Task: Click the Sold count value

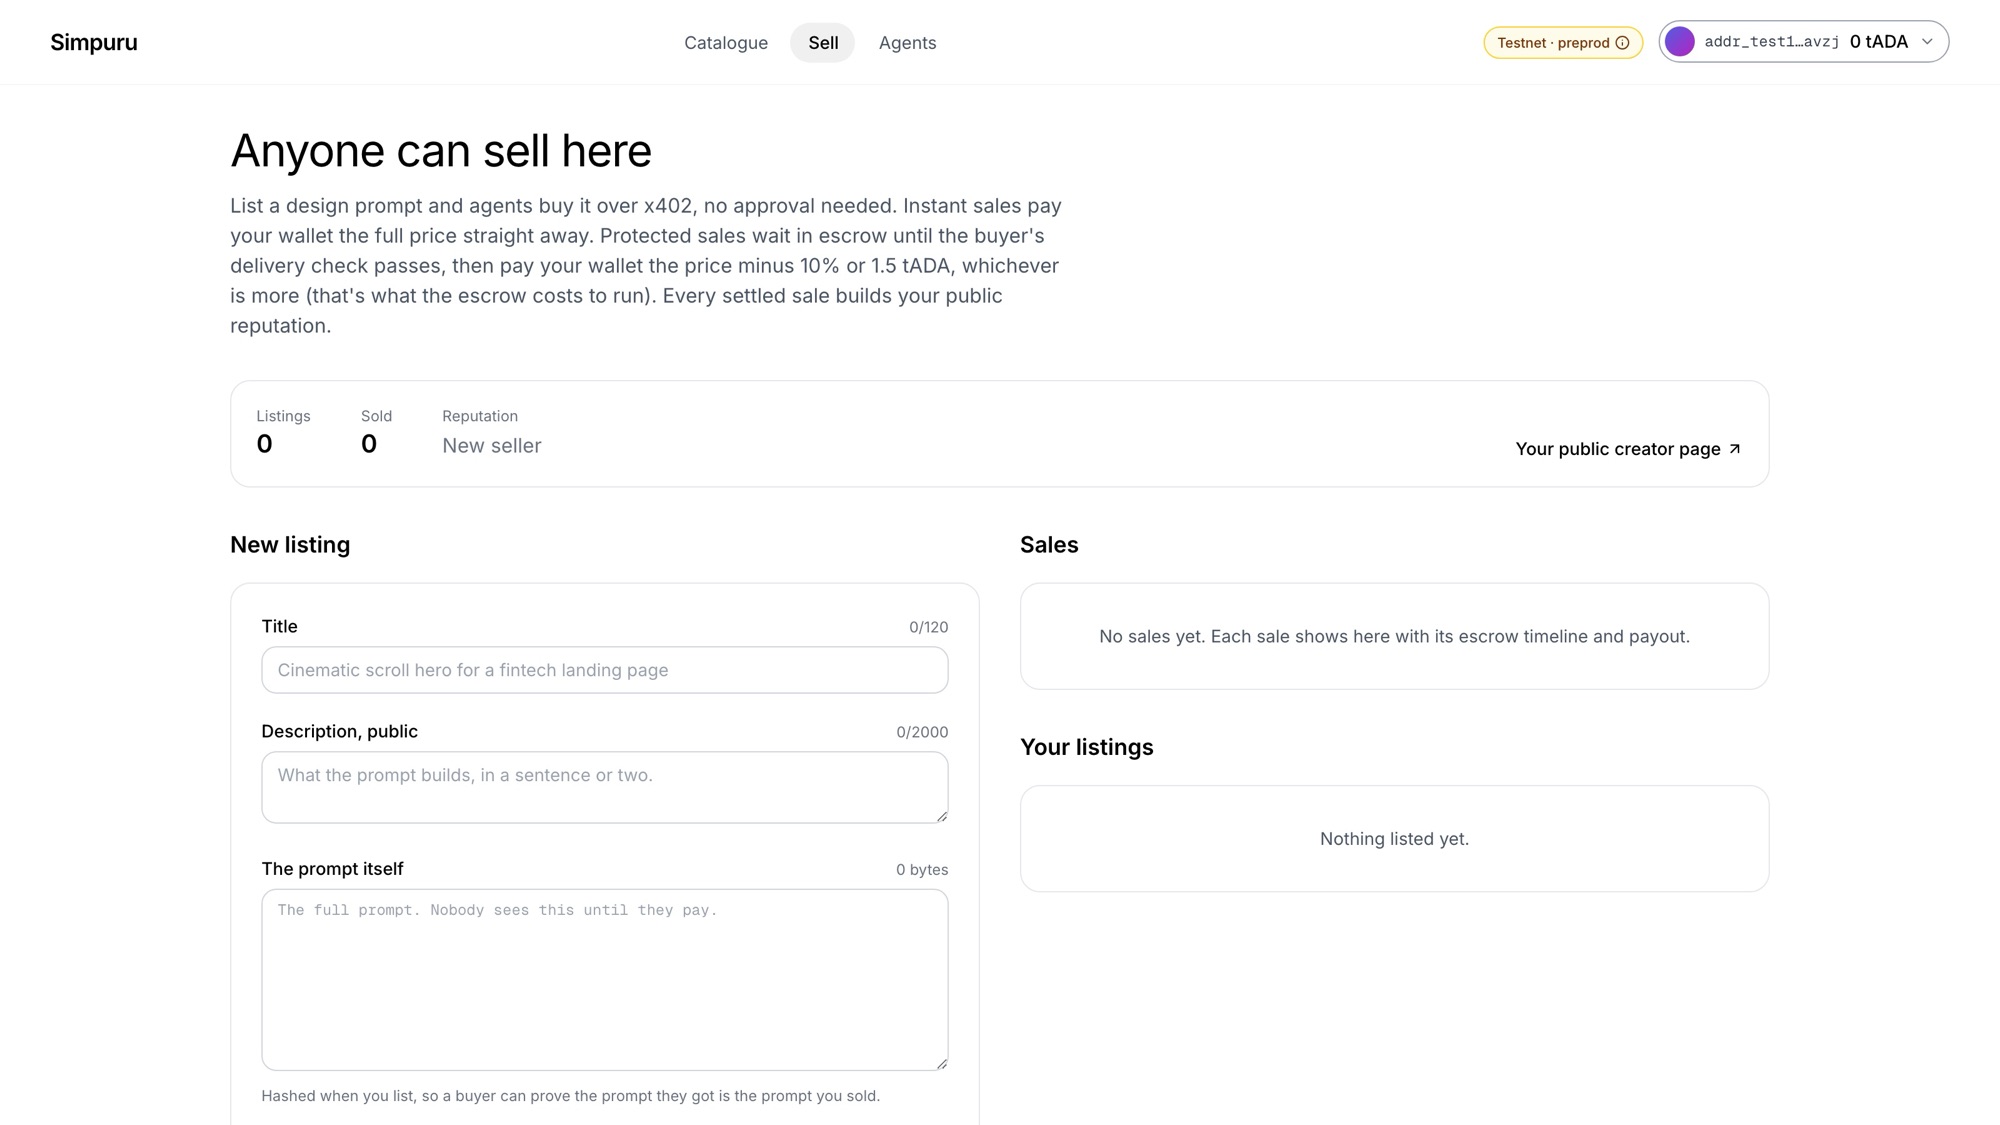Action: point(369,445)
